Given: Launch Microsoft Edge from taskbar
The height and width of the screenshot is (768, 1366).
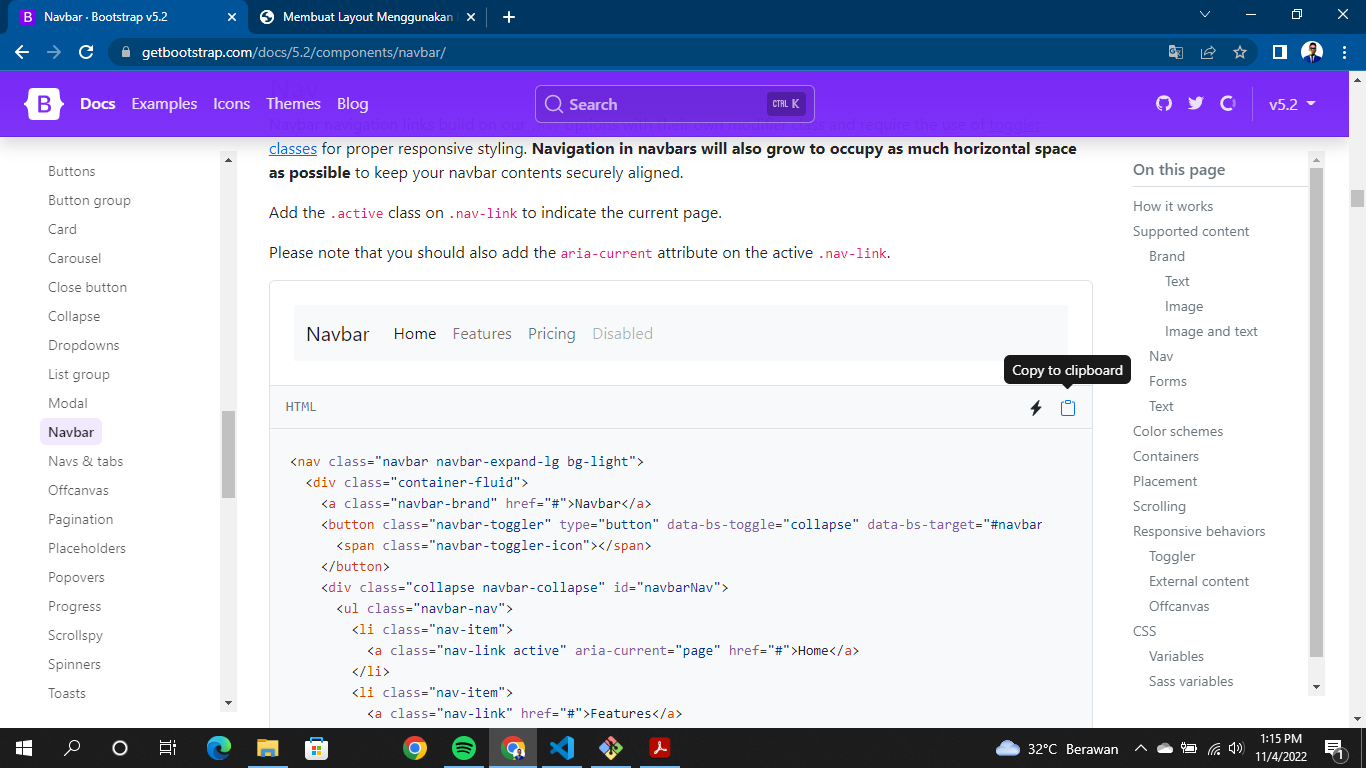Looking at the screenshot, I should point(218,748).
